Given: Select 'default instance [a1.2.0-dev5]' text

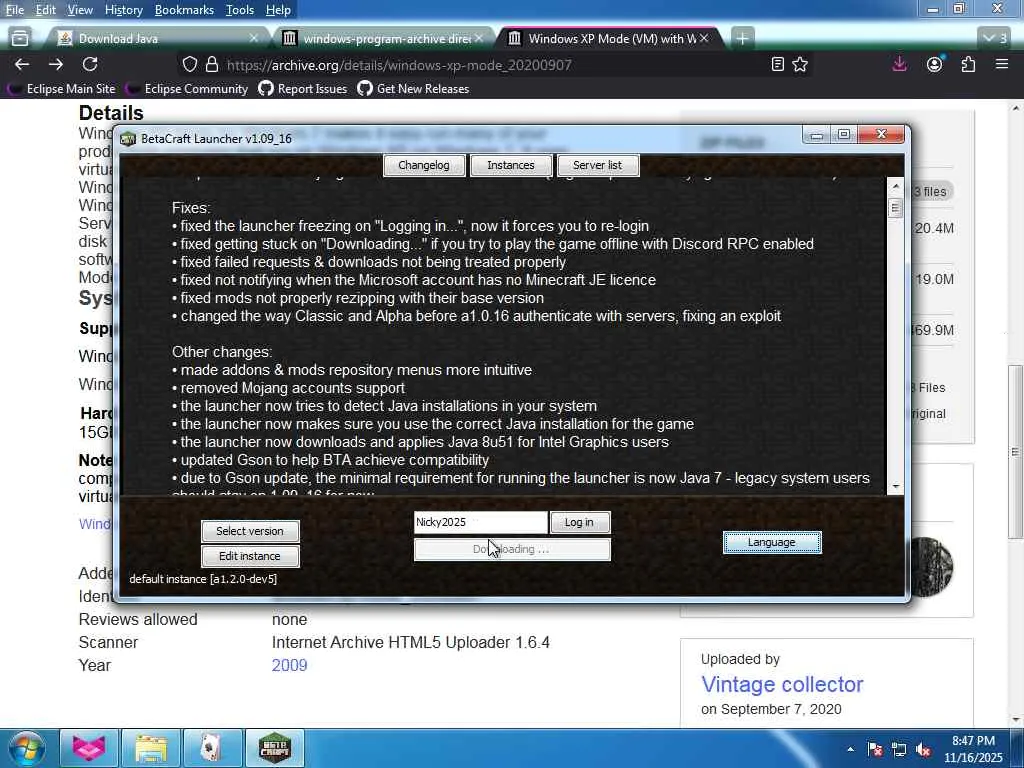Looking at the screenshot, I should tap(203, 579).
